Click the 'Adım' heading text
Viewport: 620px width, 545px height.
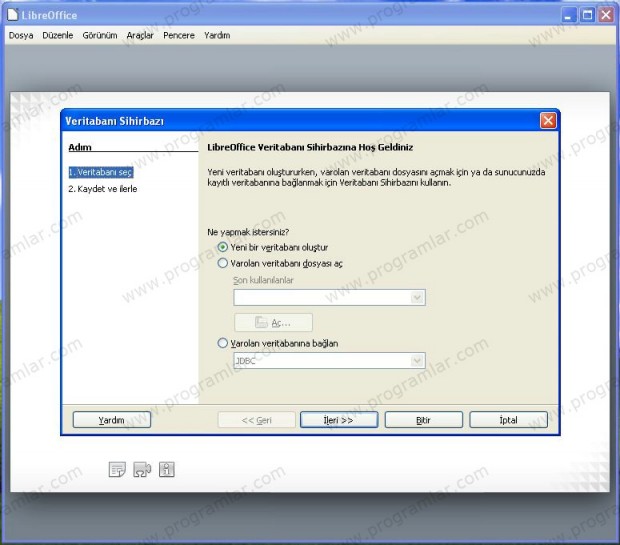[80, 147]
